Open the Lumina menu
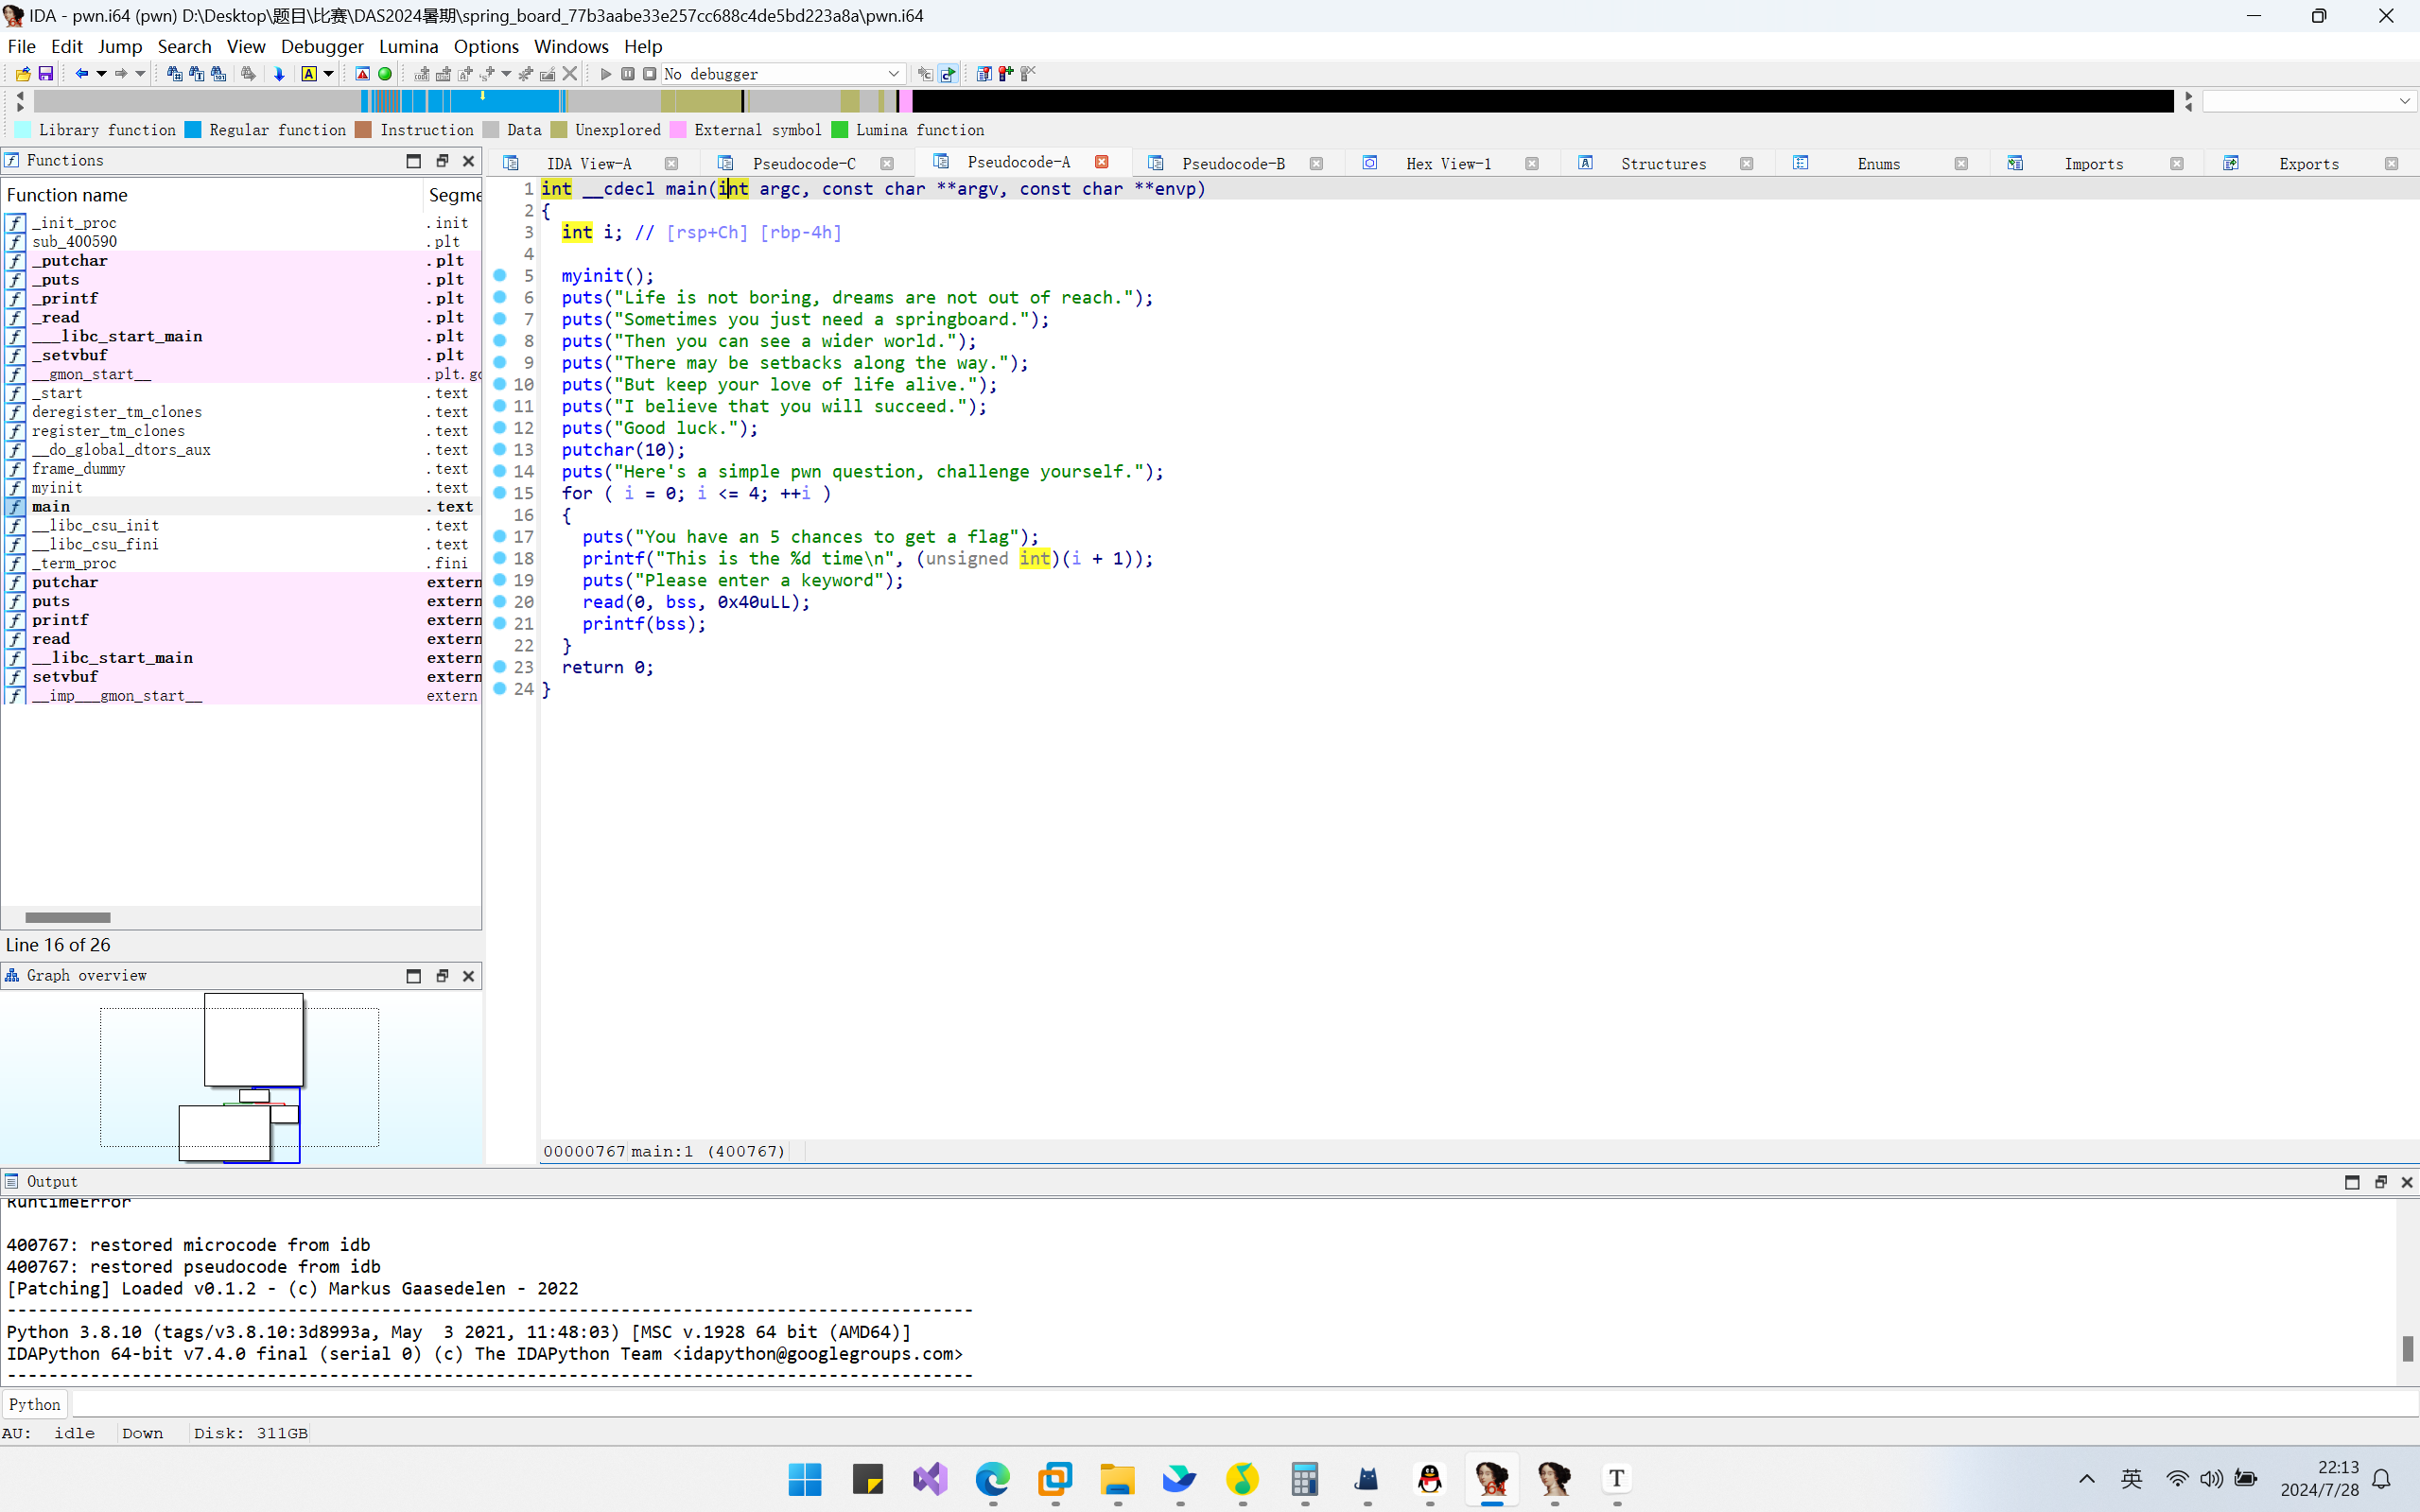The height and width of the screenshot is (1512, 2420). [x=408, y=46]
